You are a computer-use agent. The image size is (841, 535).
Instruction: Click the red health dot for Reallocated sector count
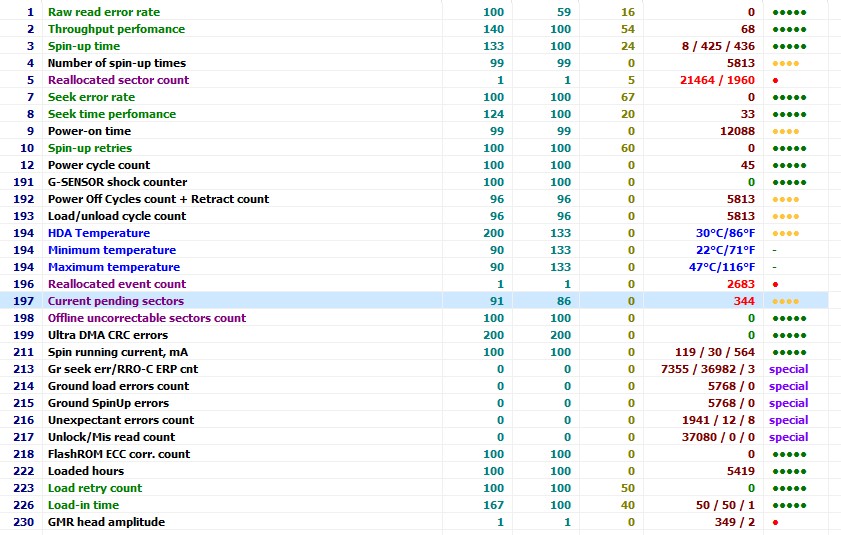pyautogui.click(x=776, y=80)
